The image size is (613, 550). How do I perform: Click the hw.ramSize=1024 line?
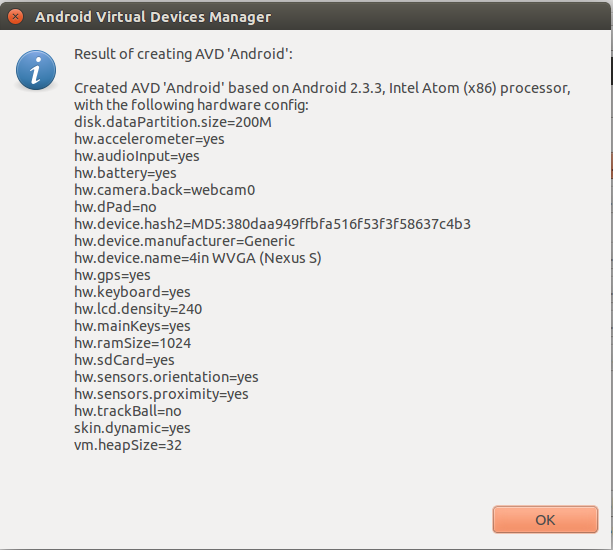pyautogui.click(x=133, y=343)
